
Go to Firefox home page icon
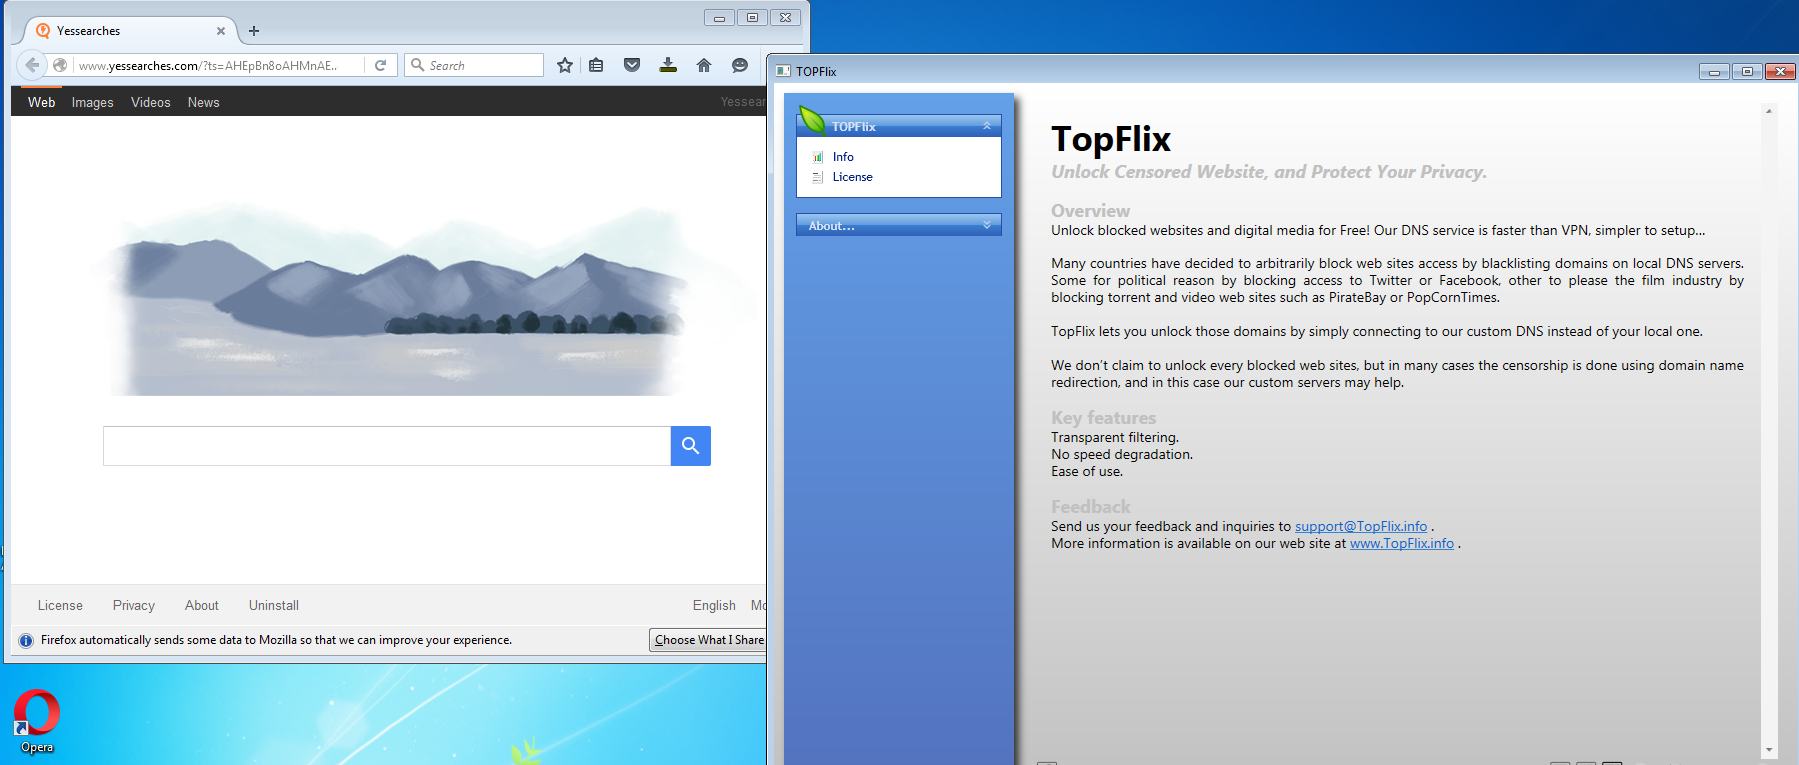coord(704,65)
